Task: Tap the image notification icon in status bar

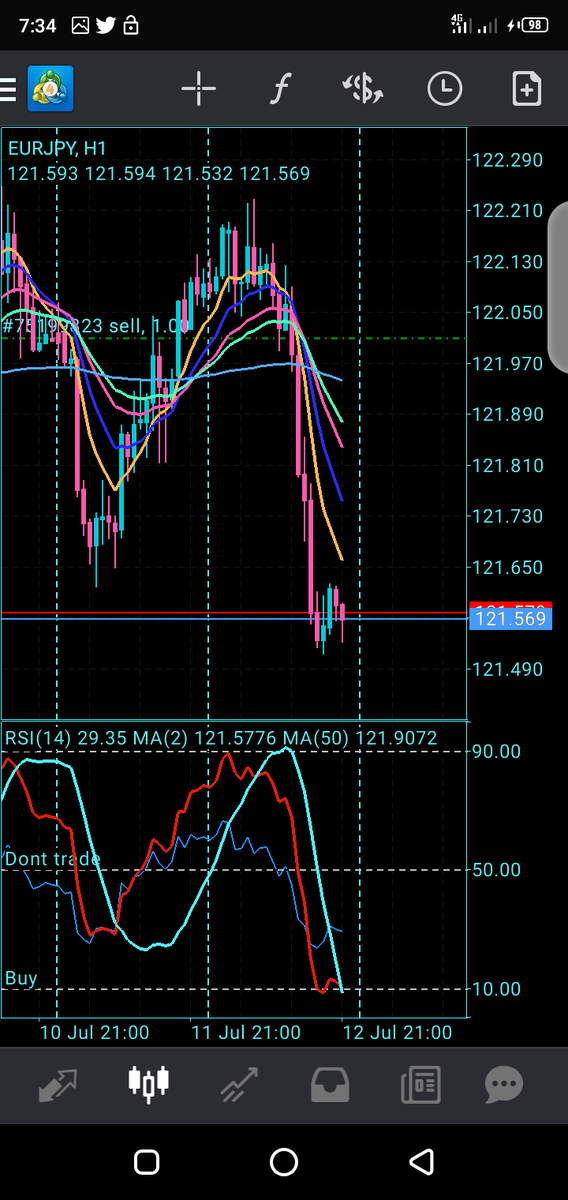Action: pos(81,26)
